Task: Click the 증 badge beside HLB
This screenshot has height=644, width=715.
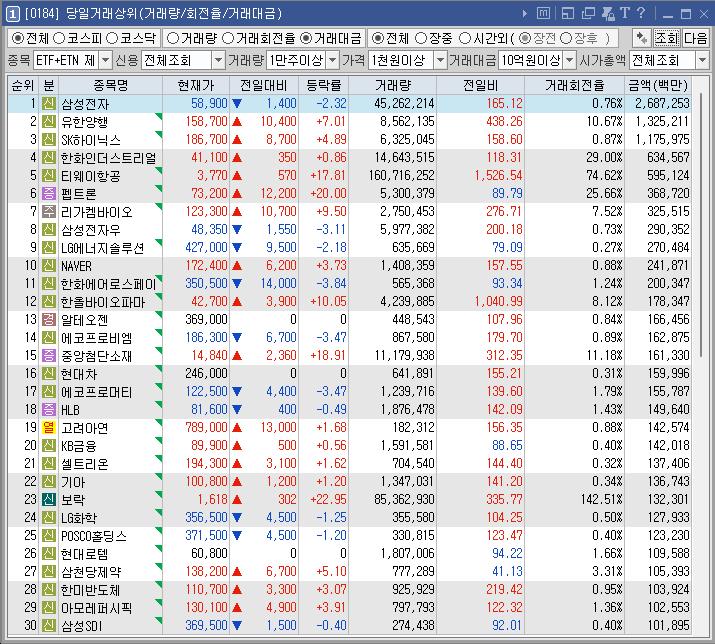Action: [x=48, y=410]
